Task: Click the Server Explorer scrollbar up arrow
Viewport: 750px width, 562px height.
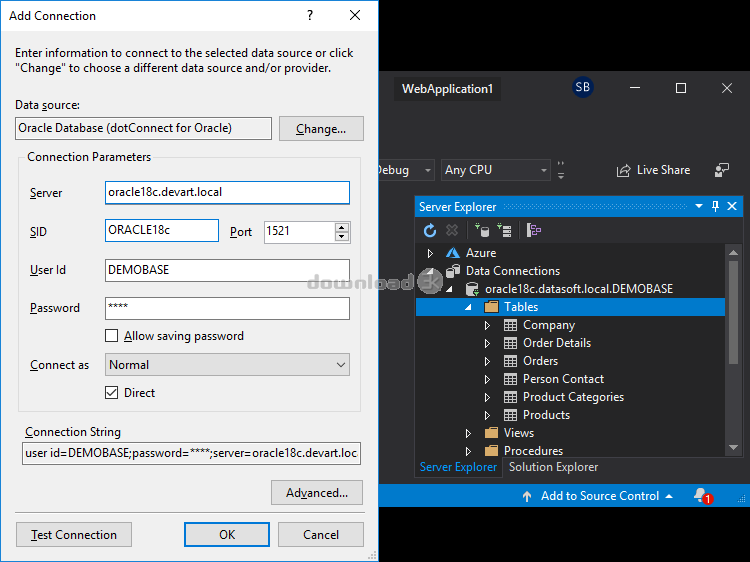Action: pos(733,252)
